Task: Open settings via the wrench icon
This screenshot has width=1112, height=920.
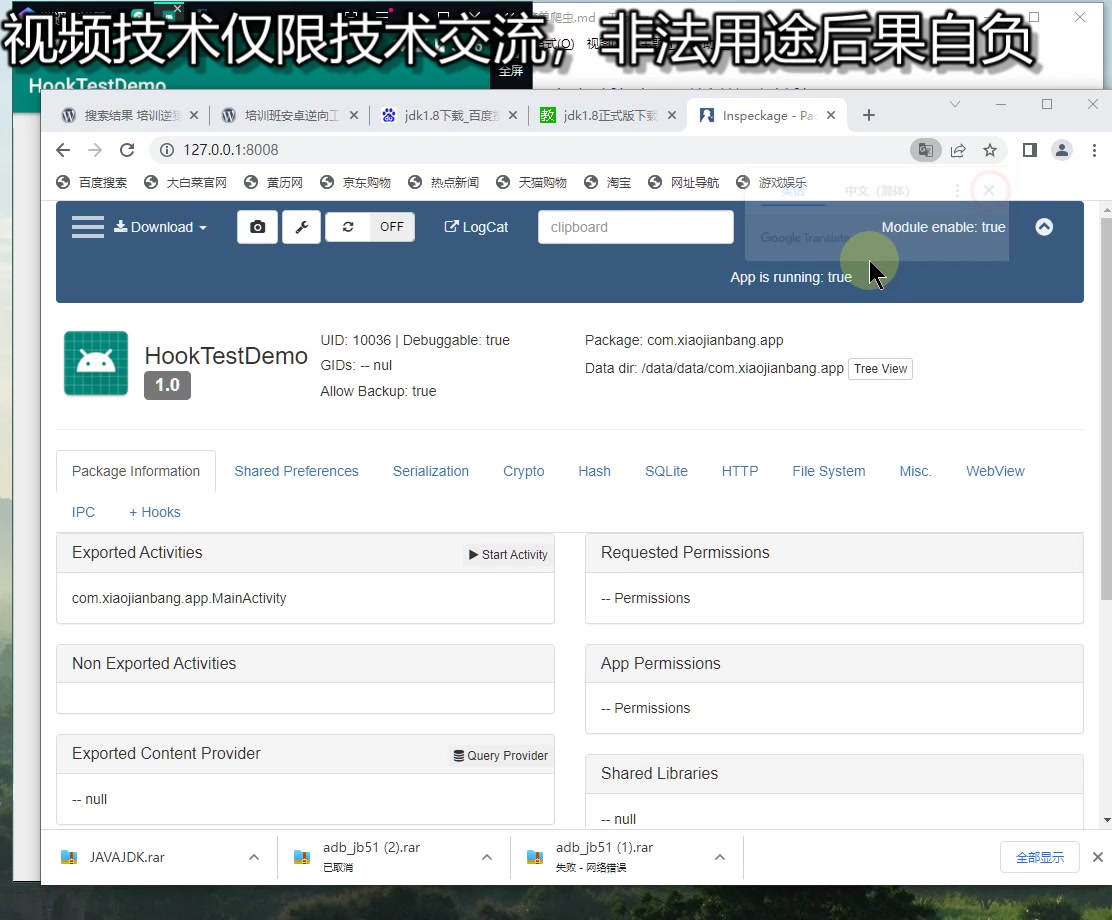Action: (x=301, y=227)
